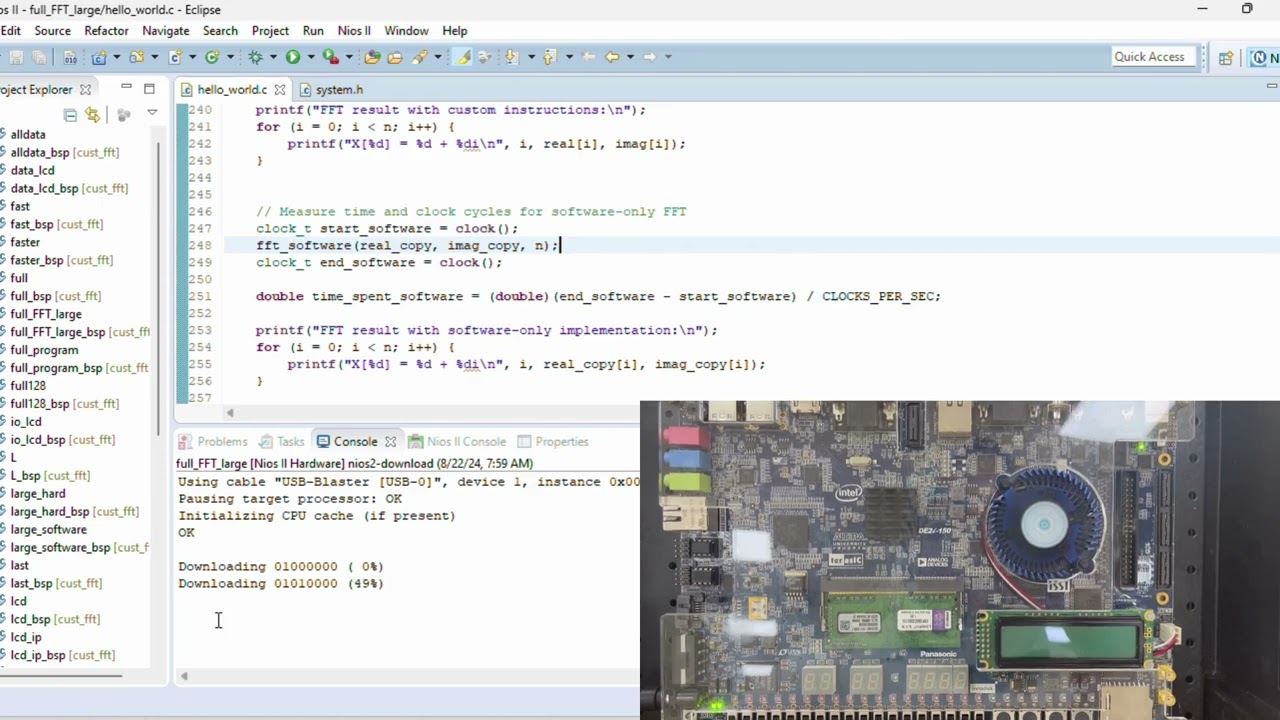
Task: Click the Open Perspective icon
Action: [1225, 57]
